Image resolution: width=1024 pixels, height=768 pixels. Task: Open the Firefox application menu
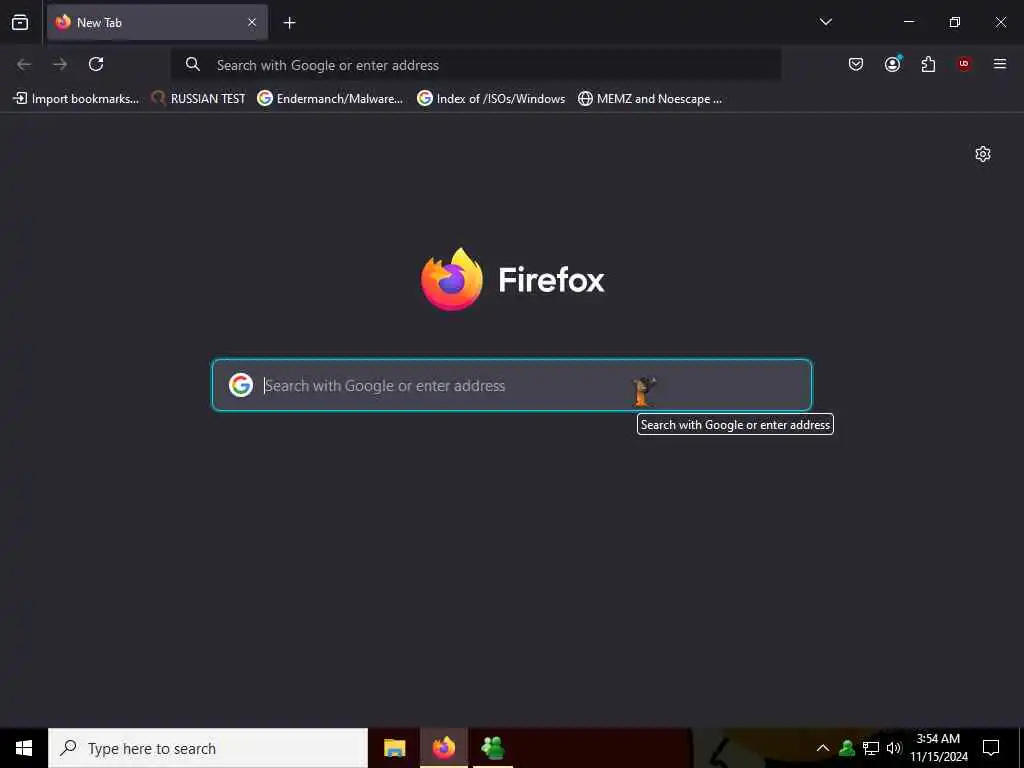point(1000,64)
